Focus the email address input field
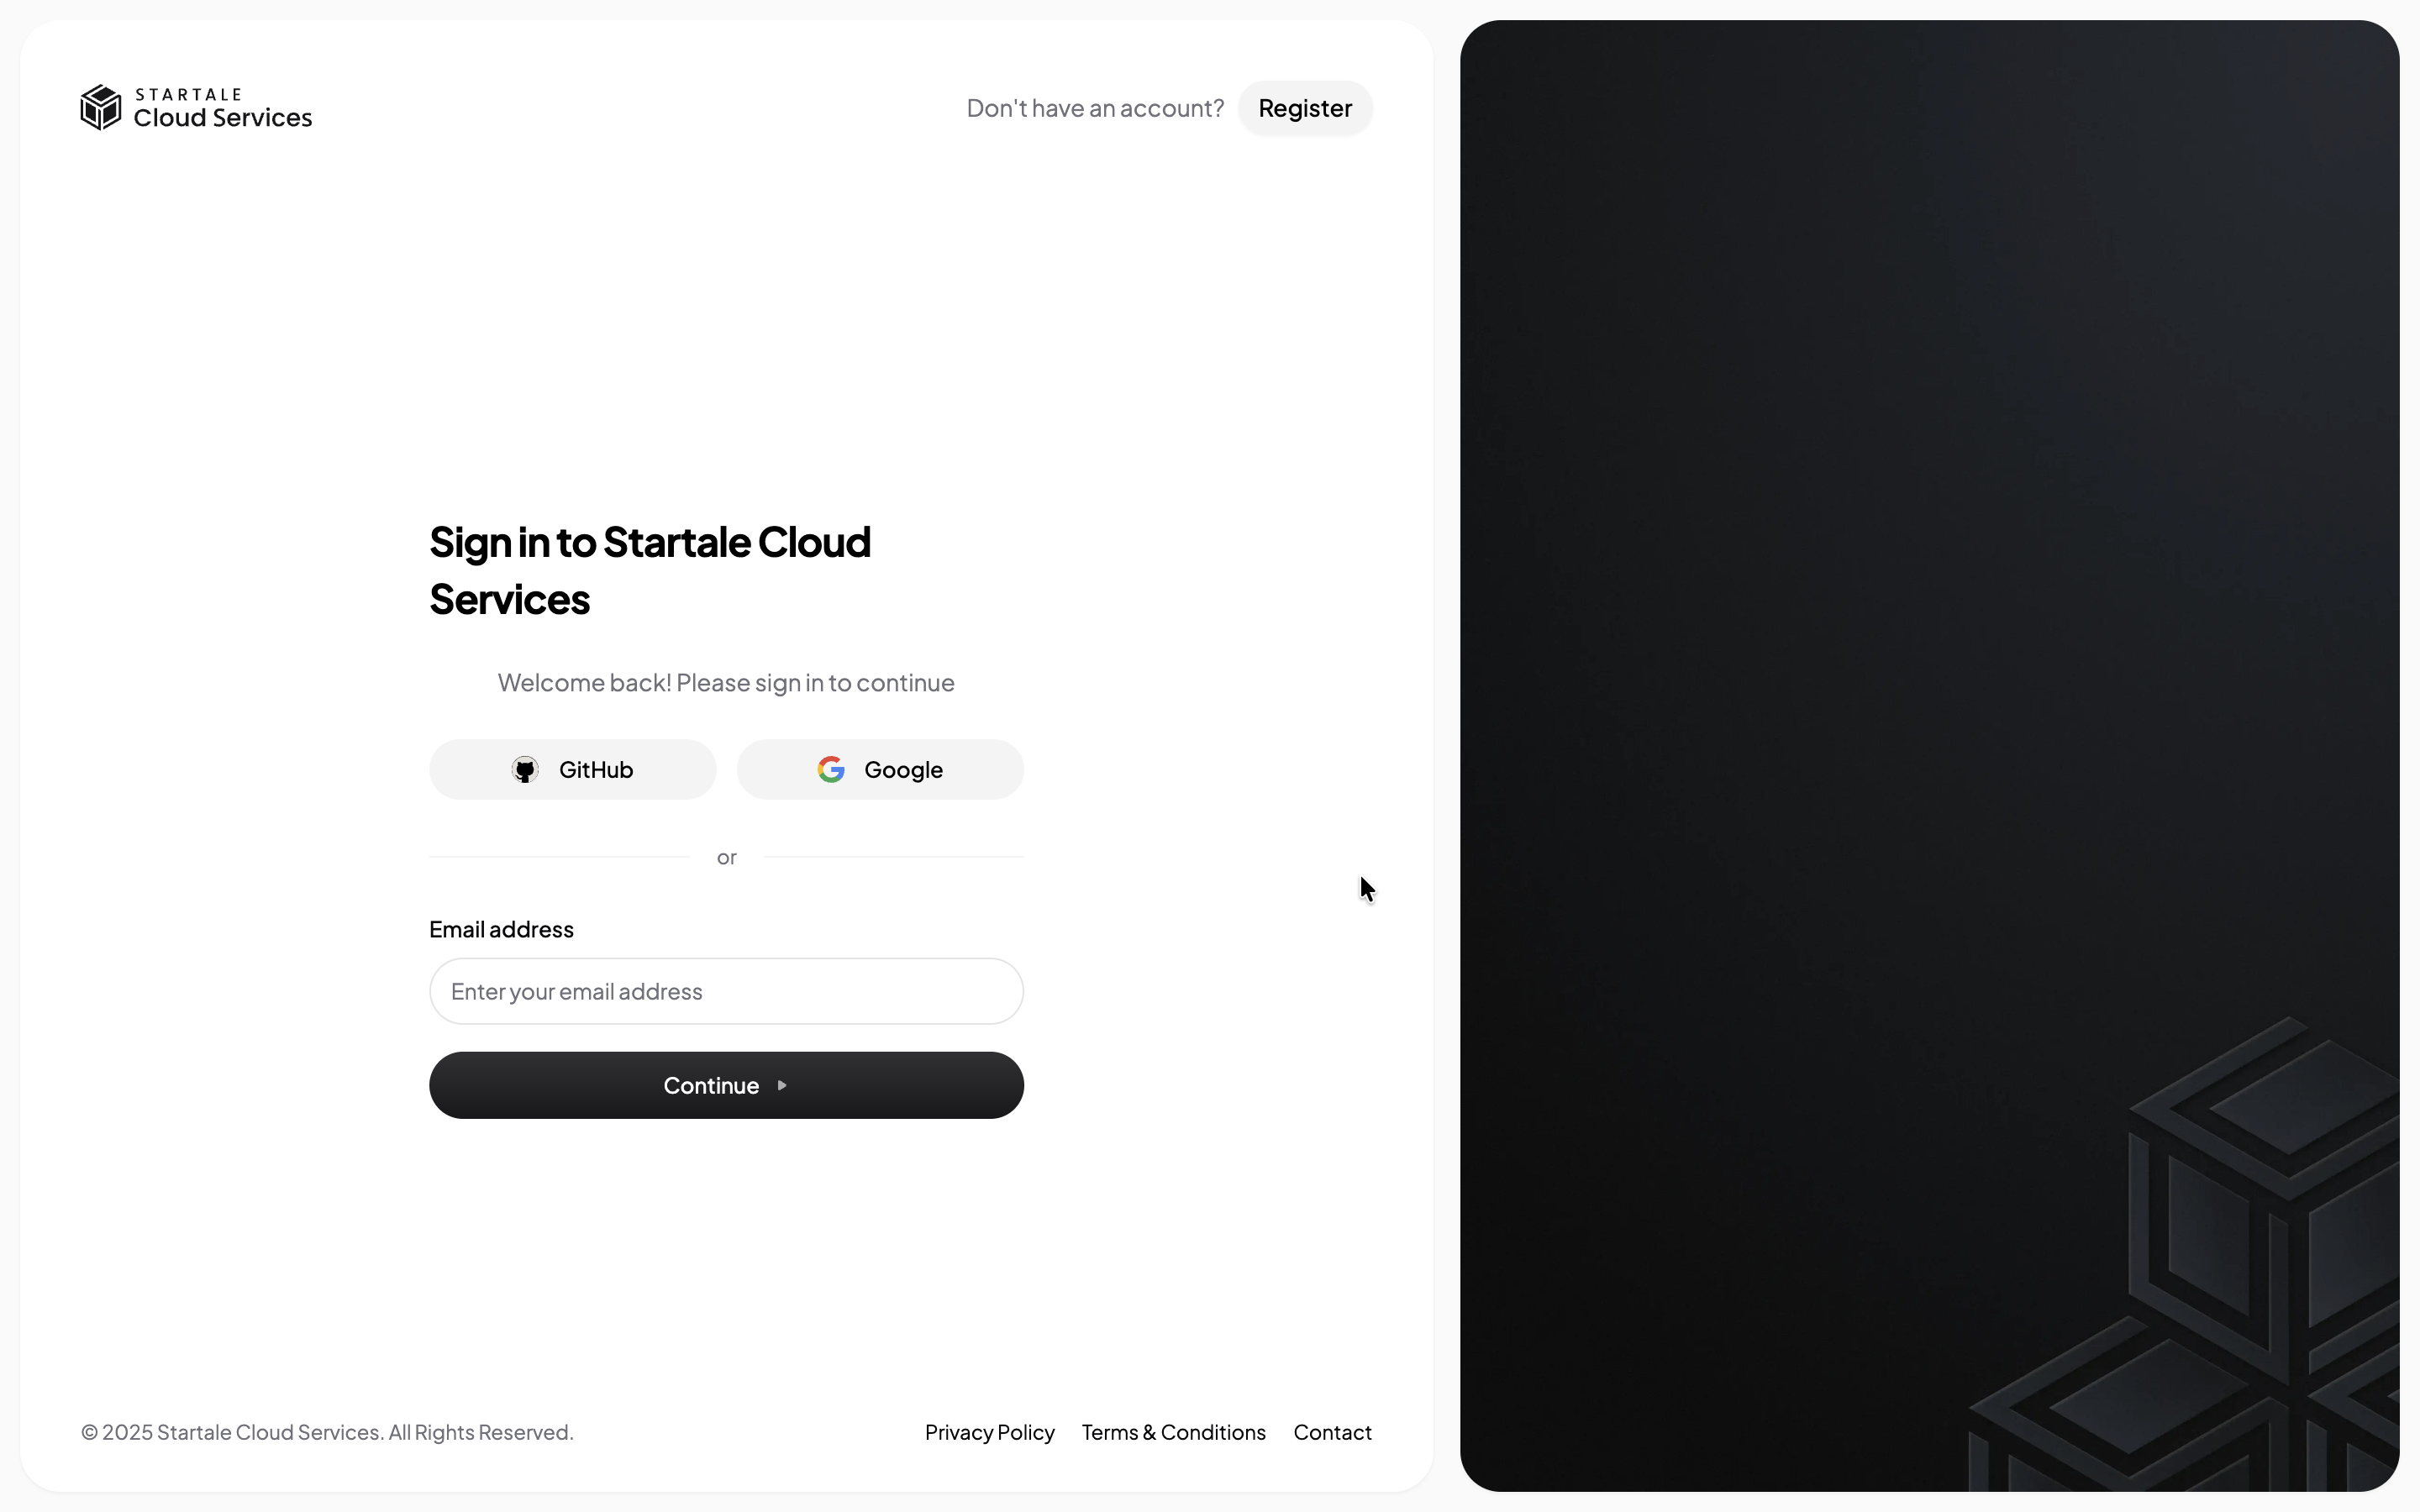The height and width of the screenshot is (1512, 2420). 726,991
